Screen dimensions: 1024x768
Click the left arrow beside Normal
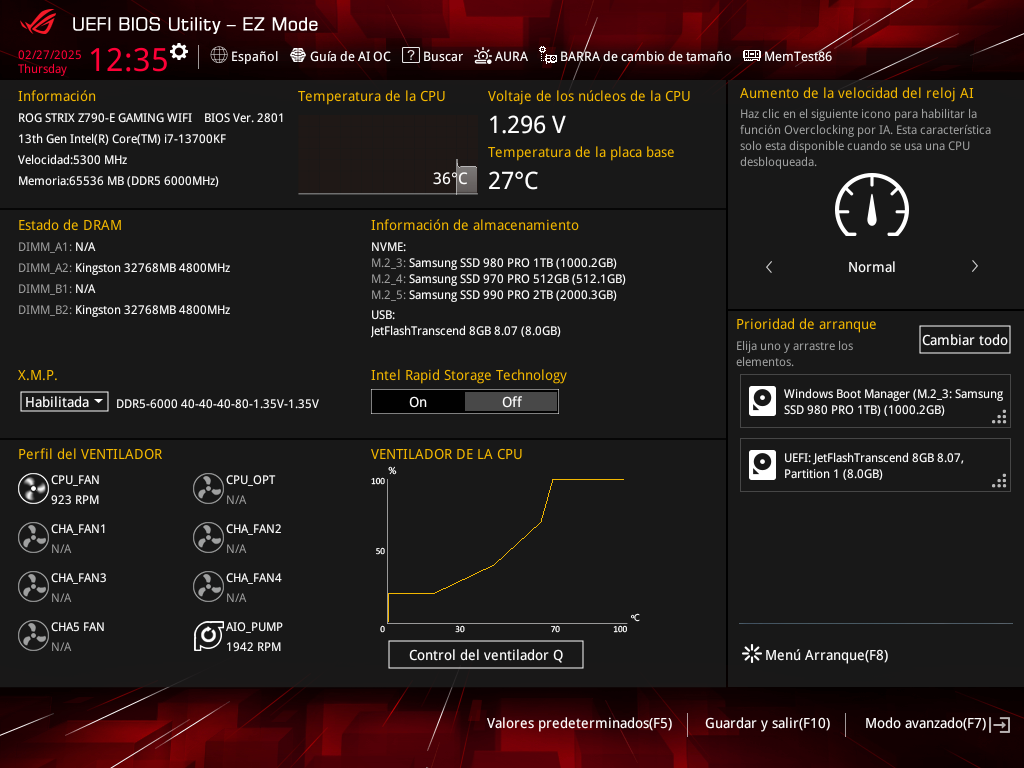[769, 266]
